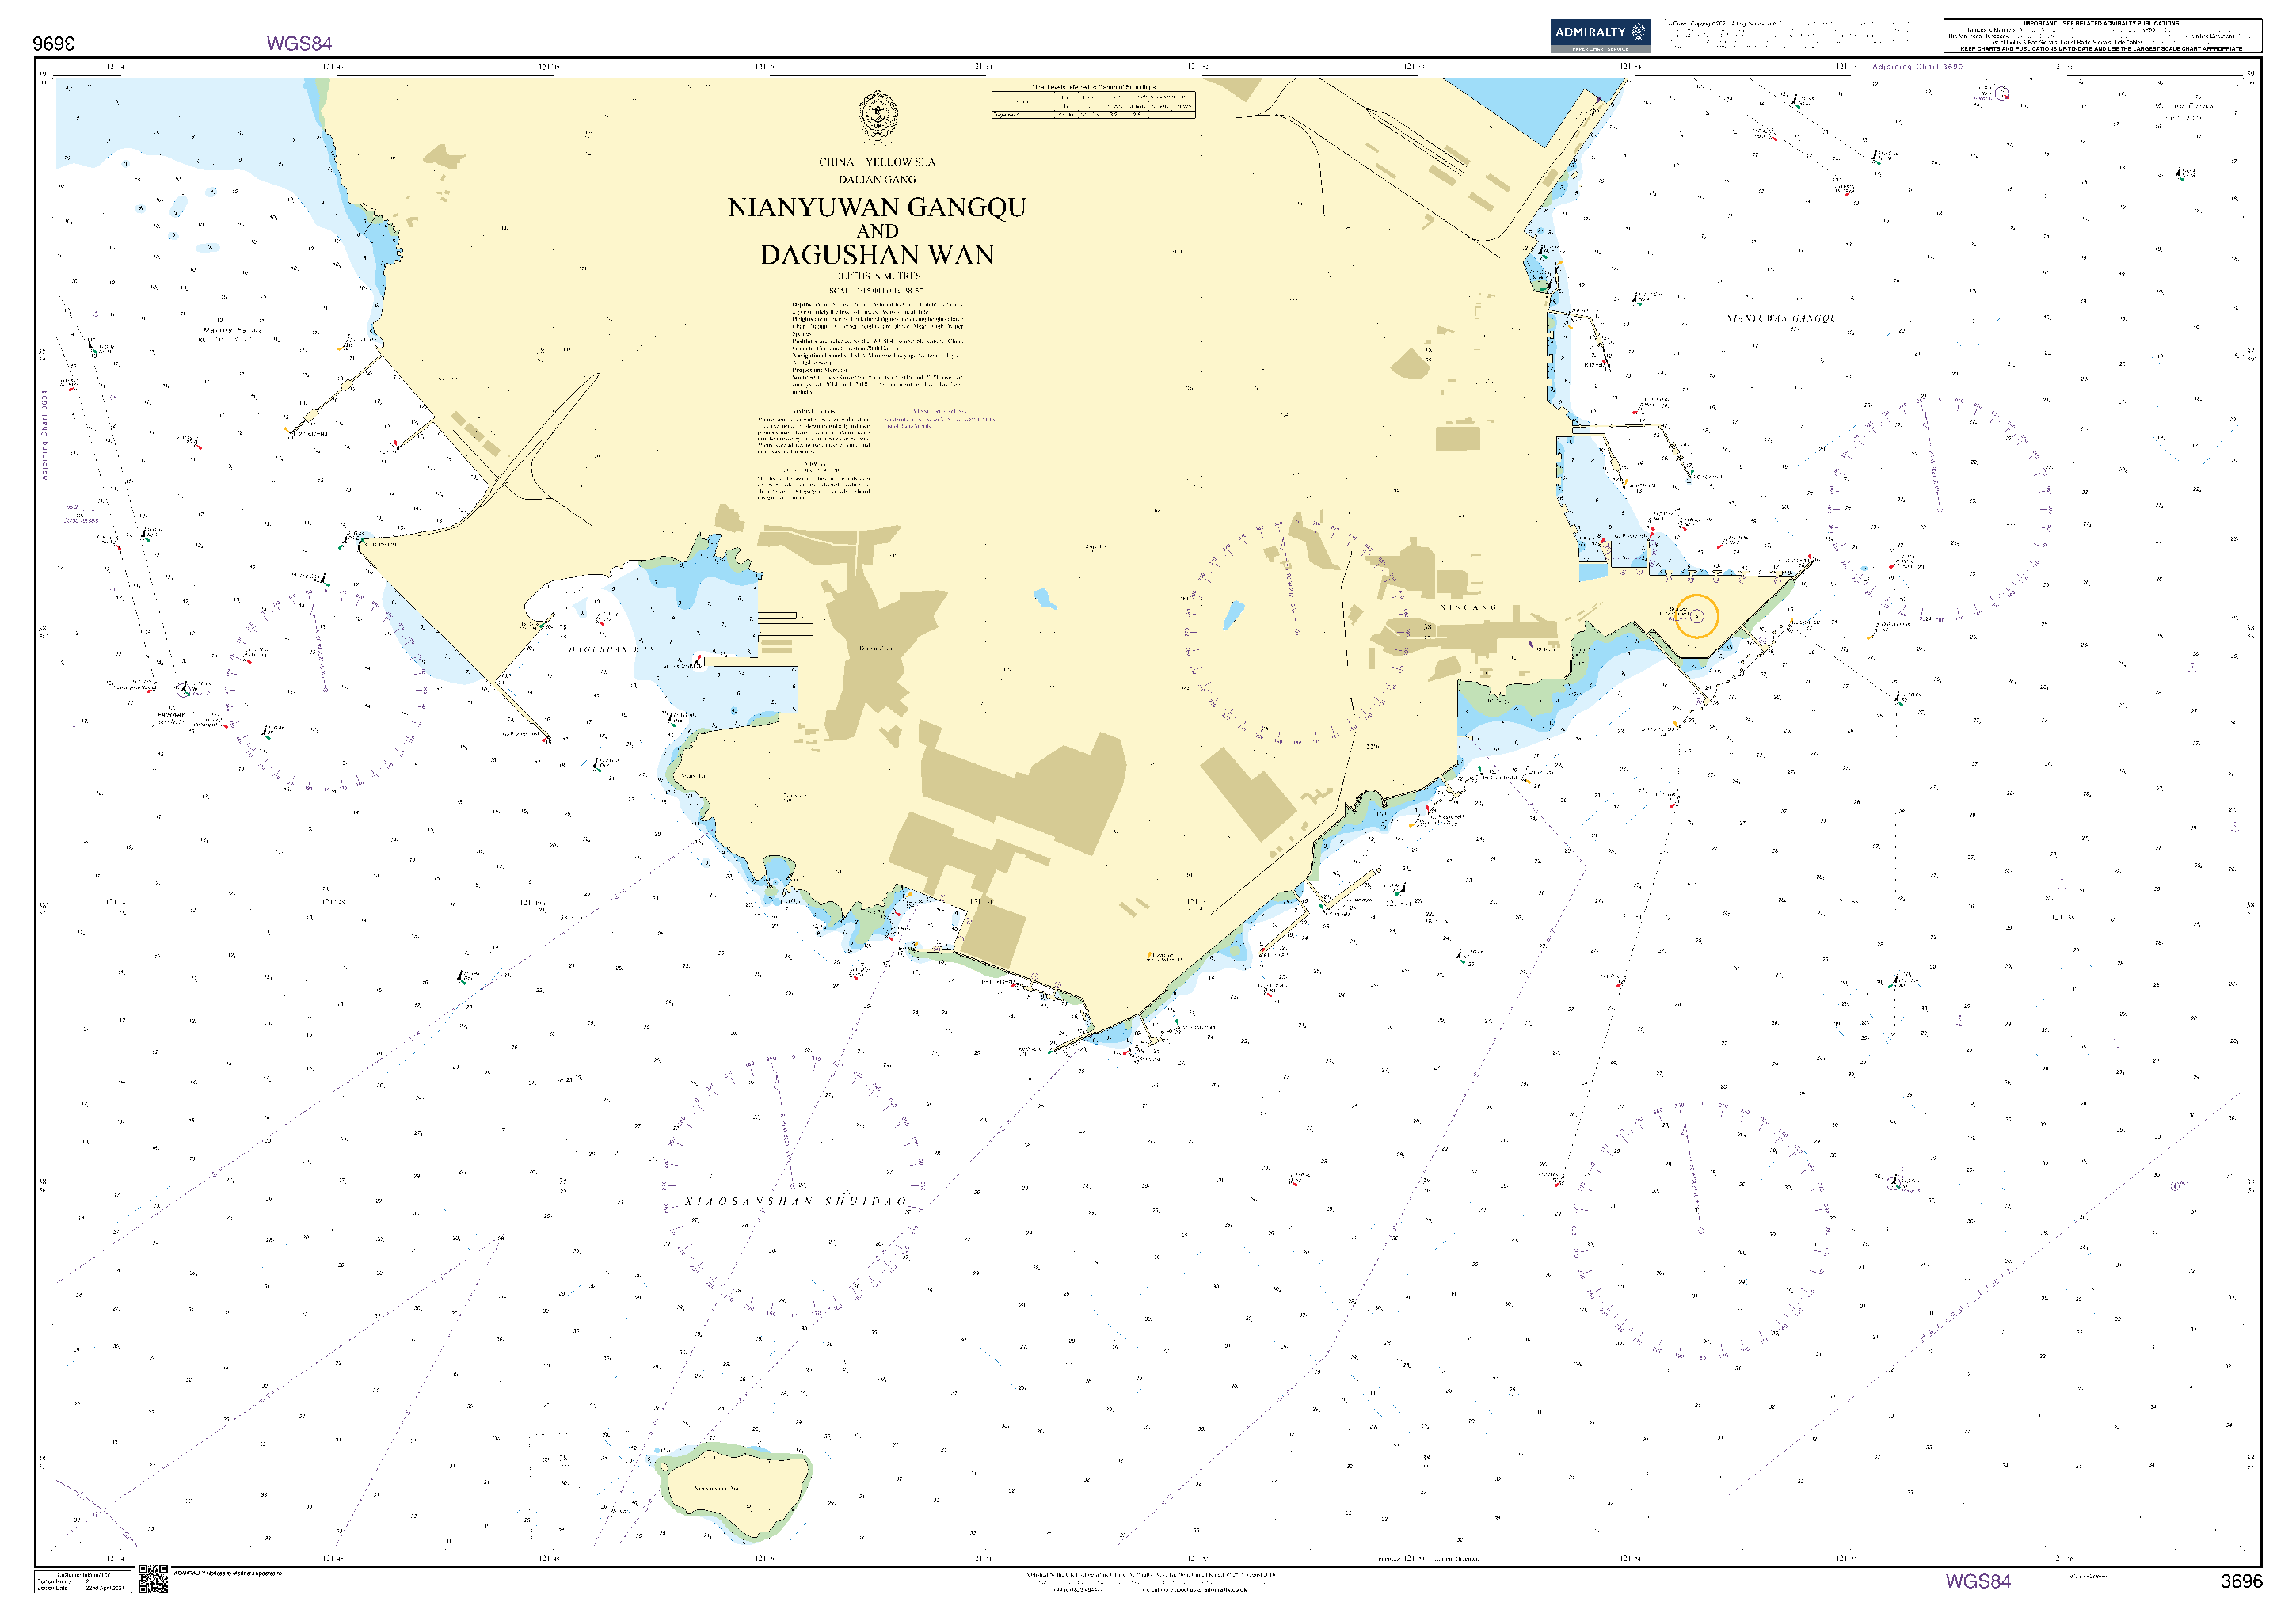Click the purple WGS84 label at bottom right

(1978, 1581)
